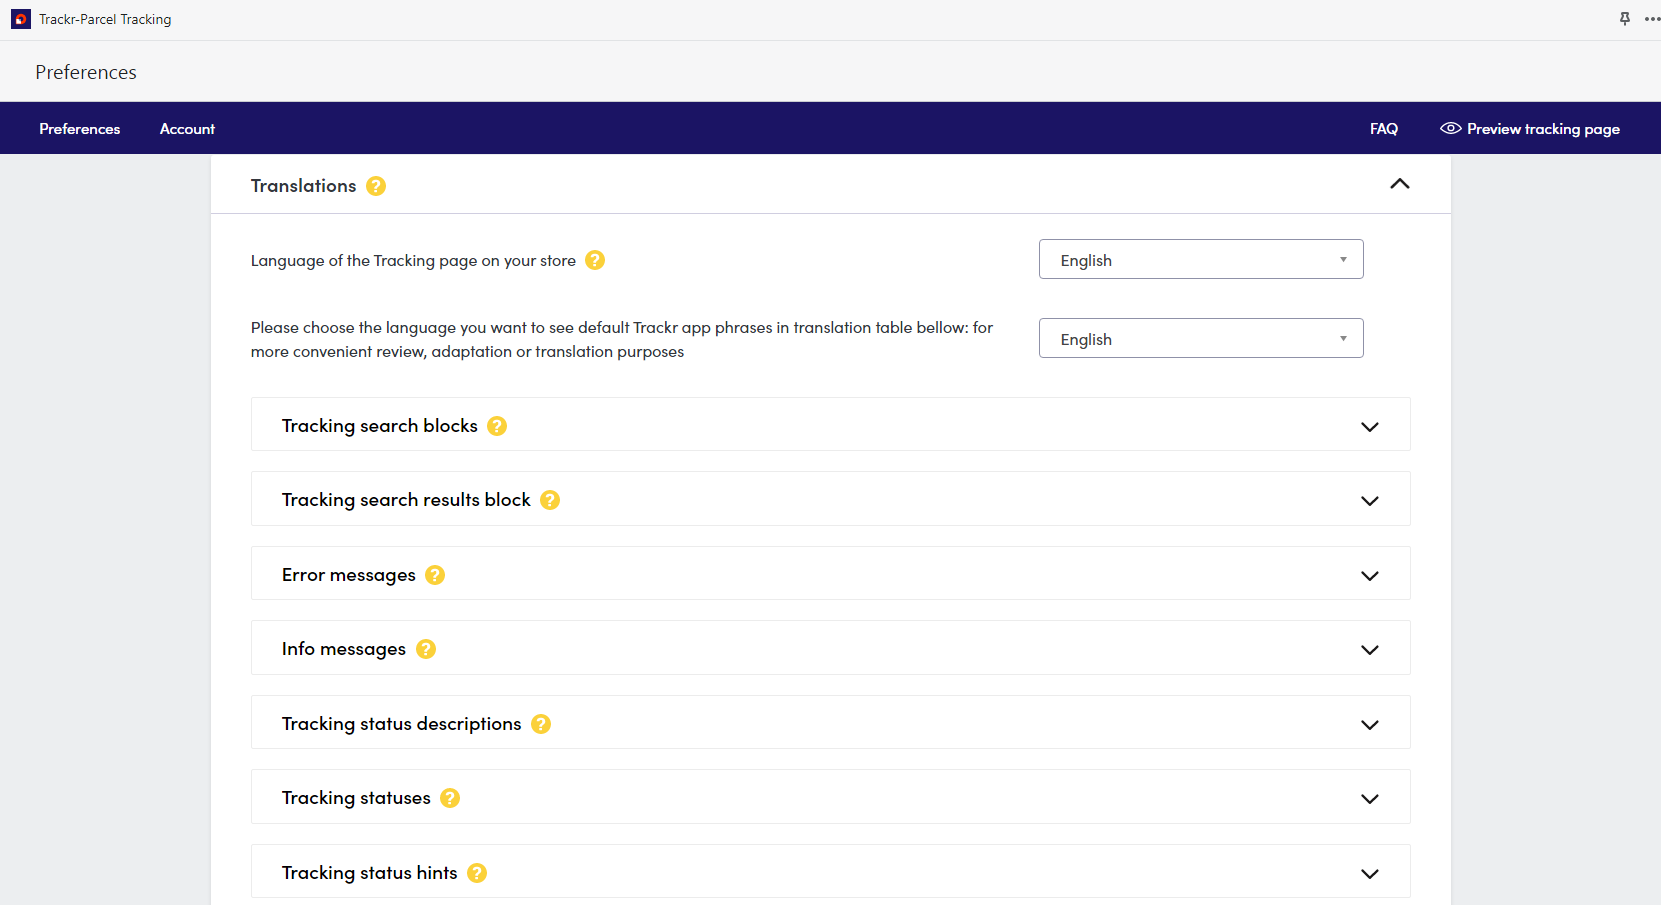Click the Preferences page heading
The height and width of the screenshot is (905, 1661).
pos(86,72)
